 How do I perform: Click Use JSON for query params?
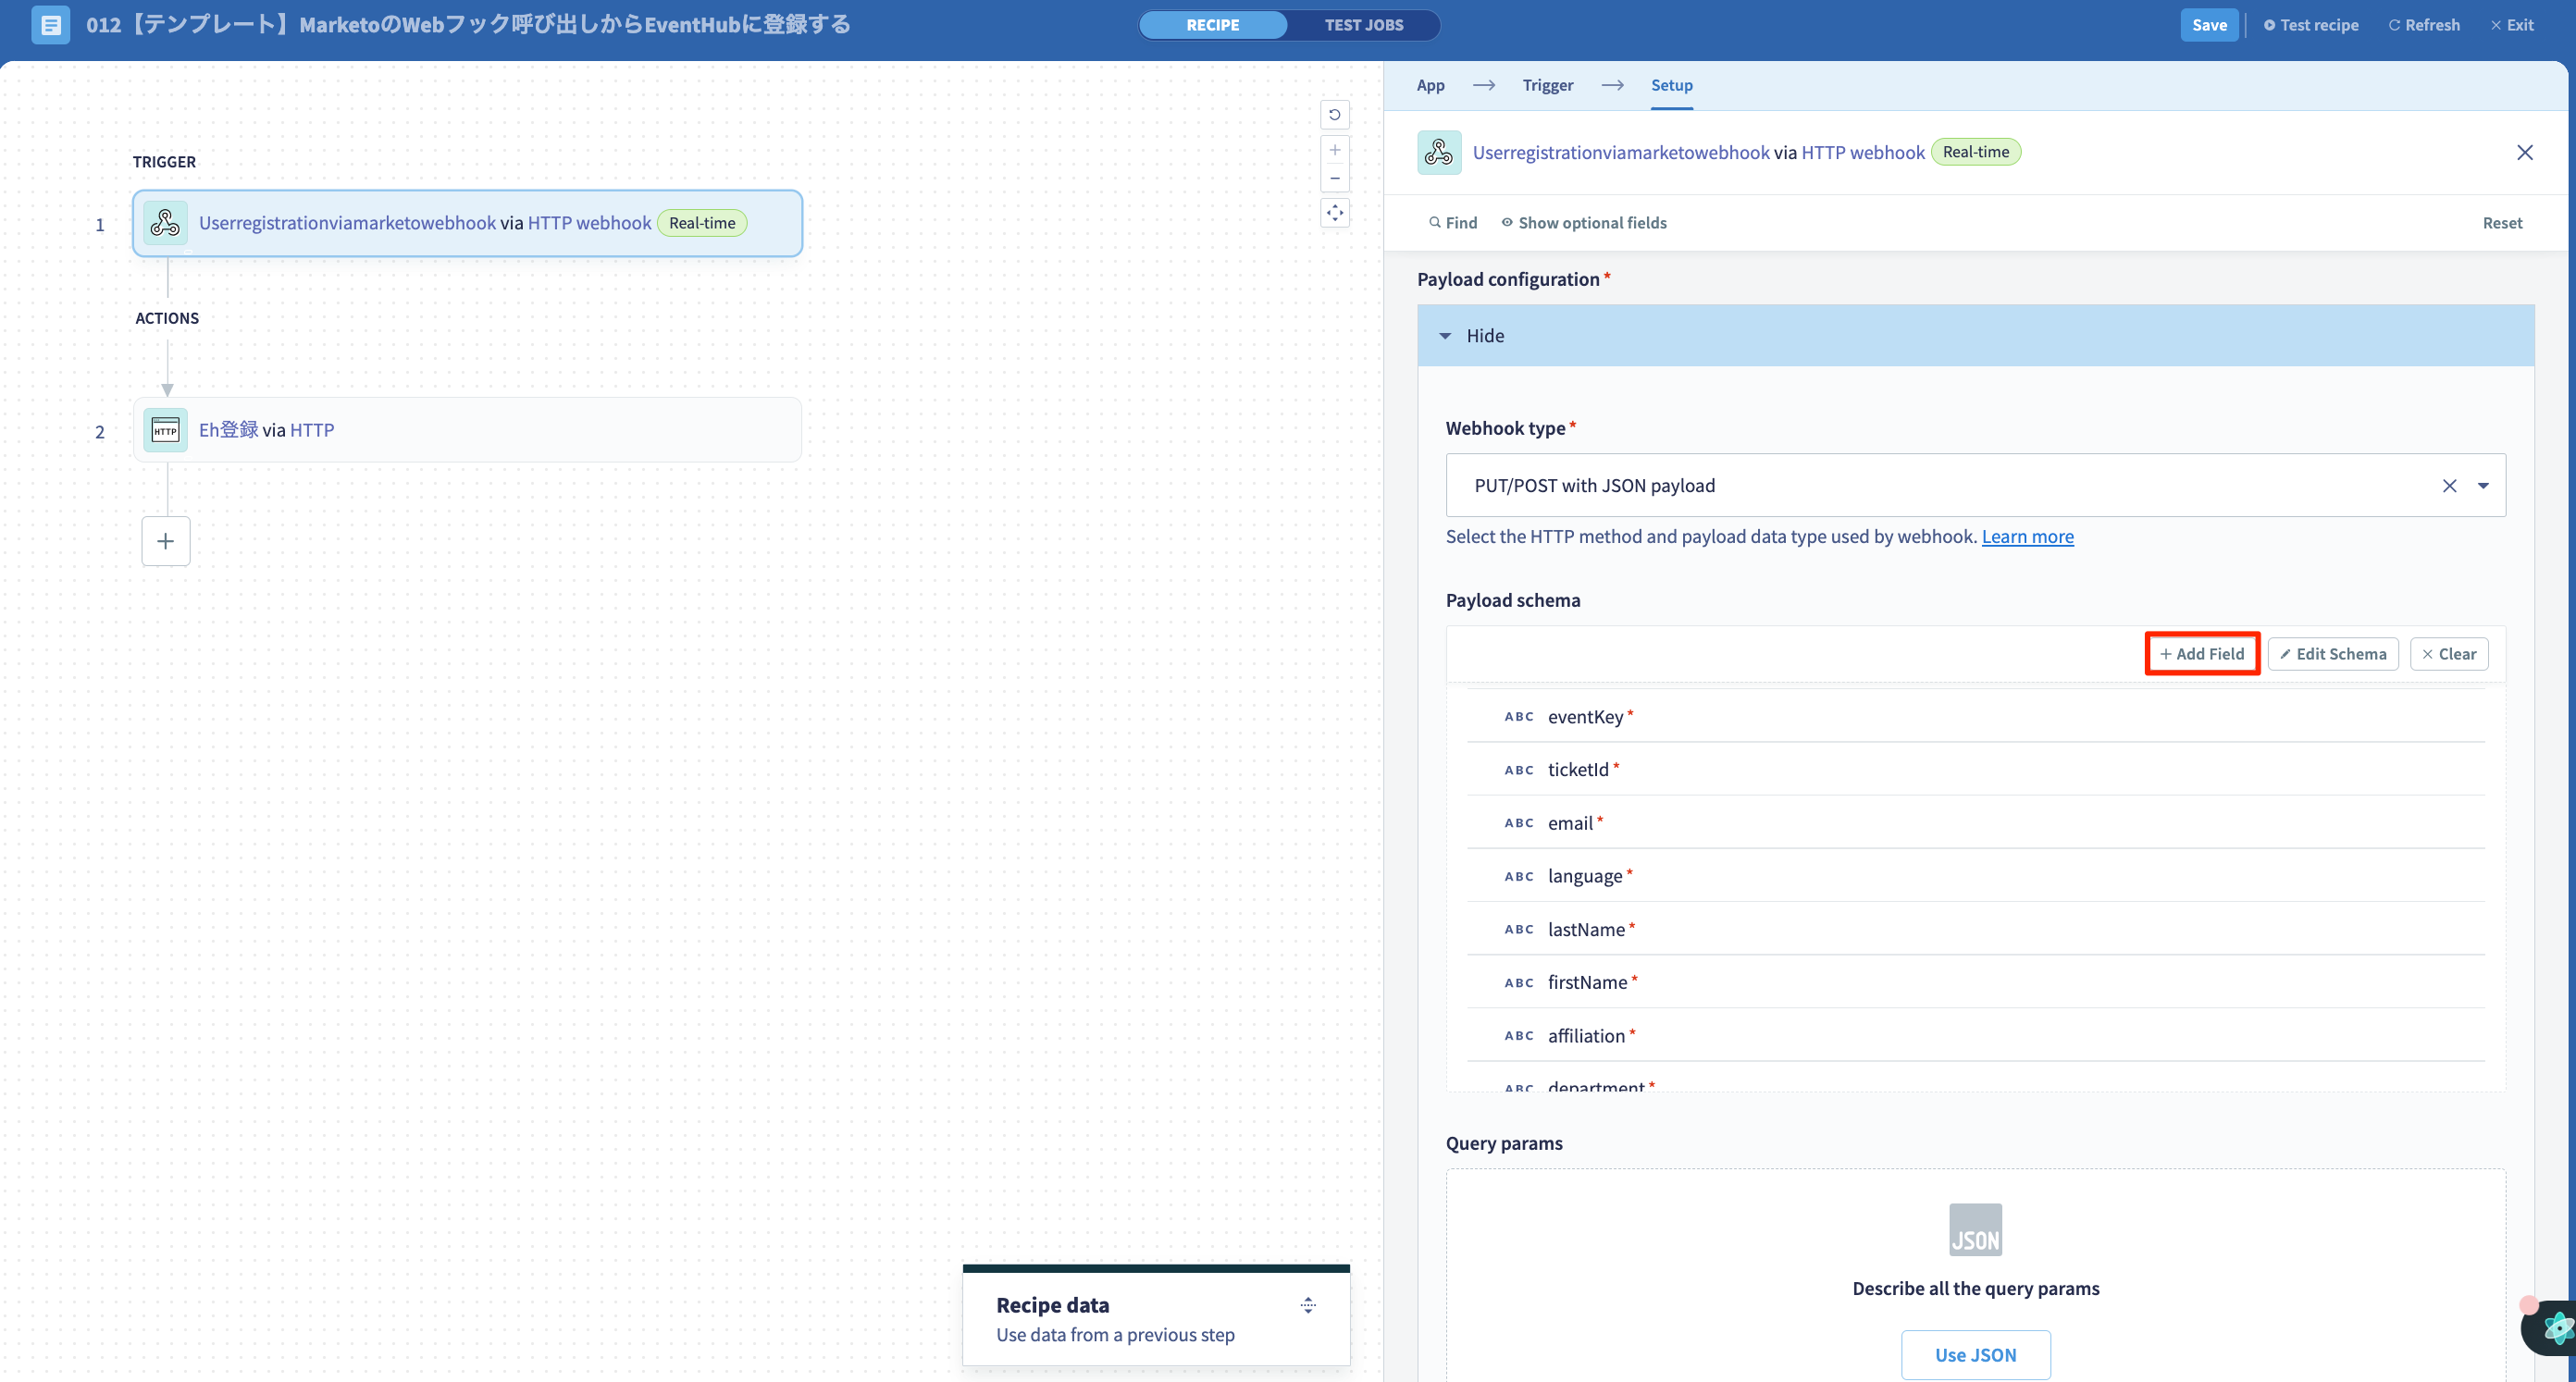pyautogui.click(x=1975, y=1355)
